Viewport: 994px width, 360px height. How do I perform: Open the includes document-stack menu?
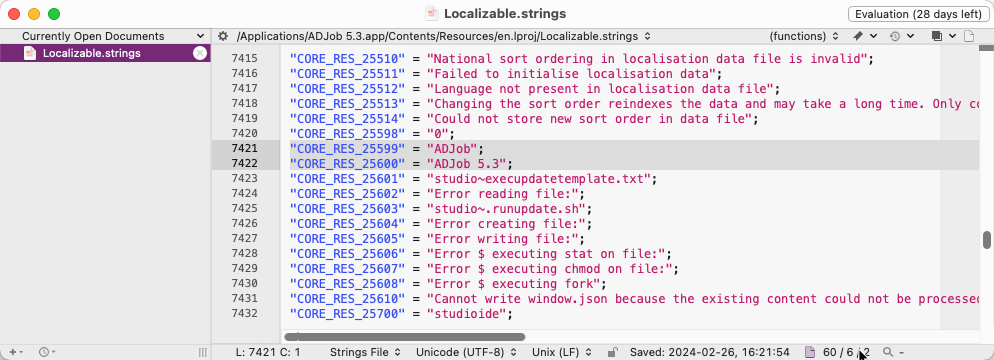click(x=943, y=36)
